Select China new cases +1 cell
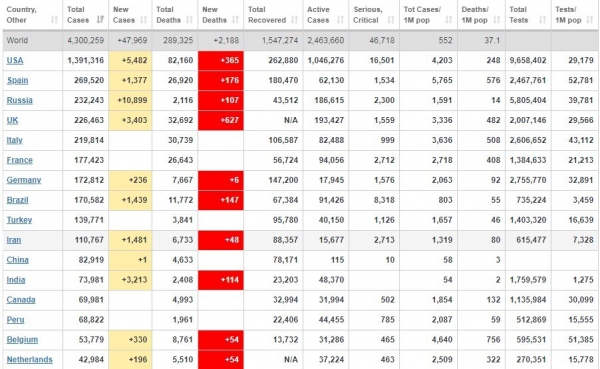The height and width of the screenshot is (369, 600). coord(130,260)
